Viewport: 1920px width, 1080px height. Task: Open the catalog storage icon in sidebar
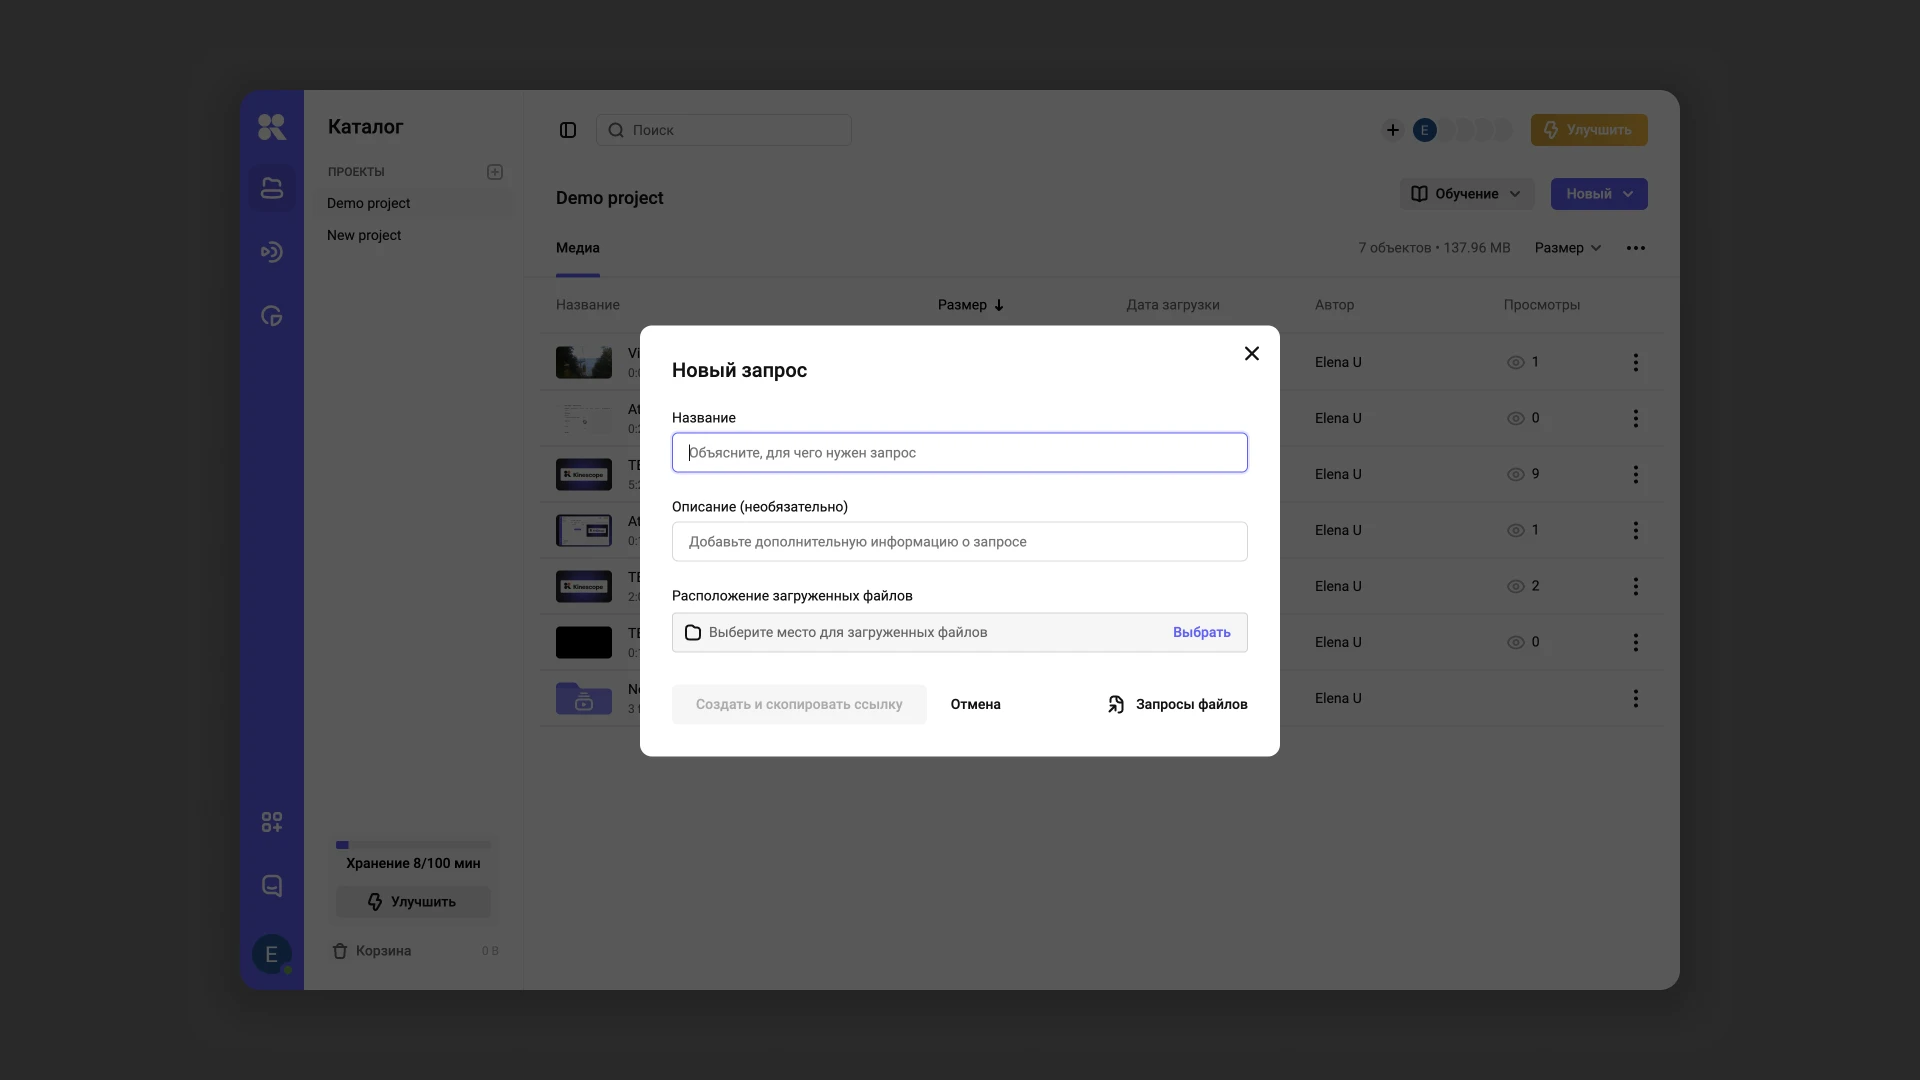click(x=271, y=188)
